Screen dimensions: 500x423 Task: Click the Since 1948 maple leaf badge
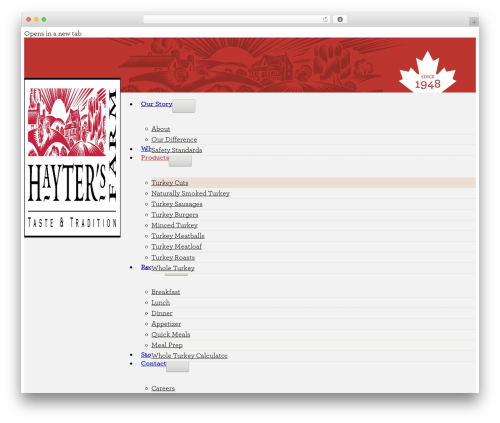pyautogui.click(x=428, y=72)
